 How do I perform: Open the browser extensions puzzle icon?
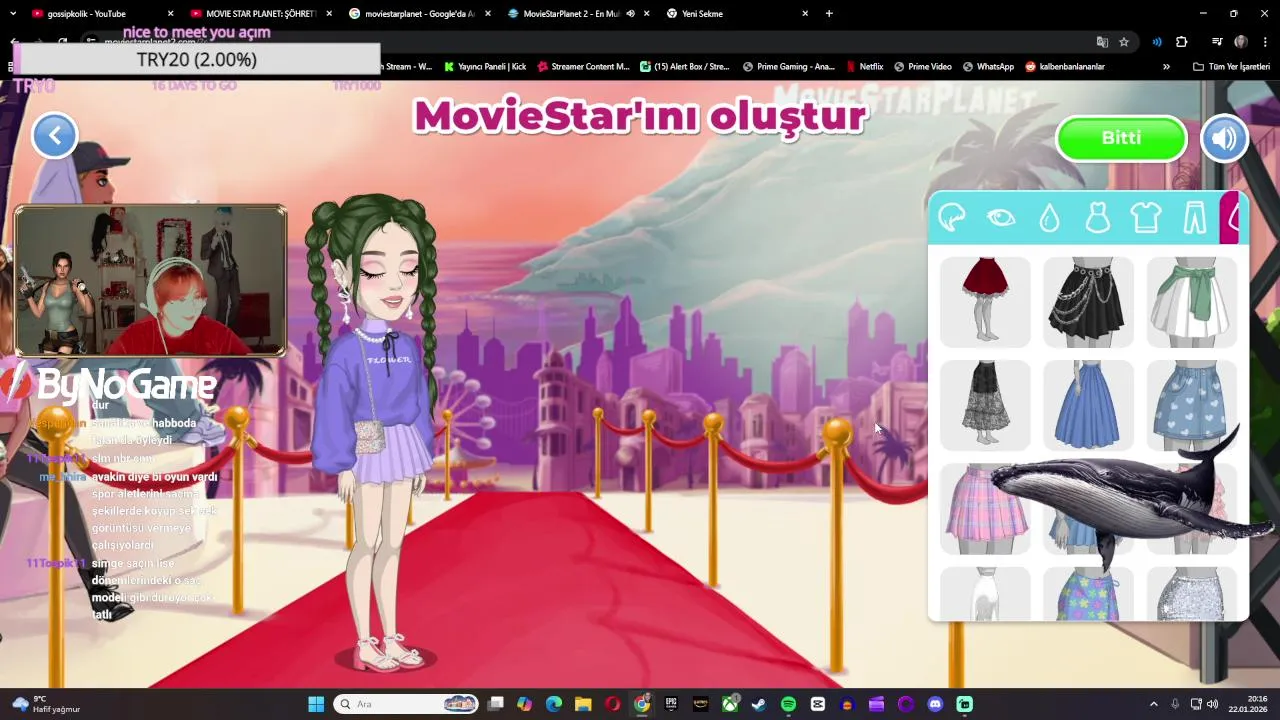tap(1181, 42)
